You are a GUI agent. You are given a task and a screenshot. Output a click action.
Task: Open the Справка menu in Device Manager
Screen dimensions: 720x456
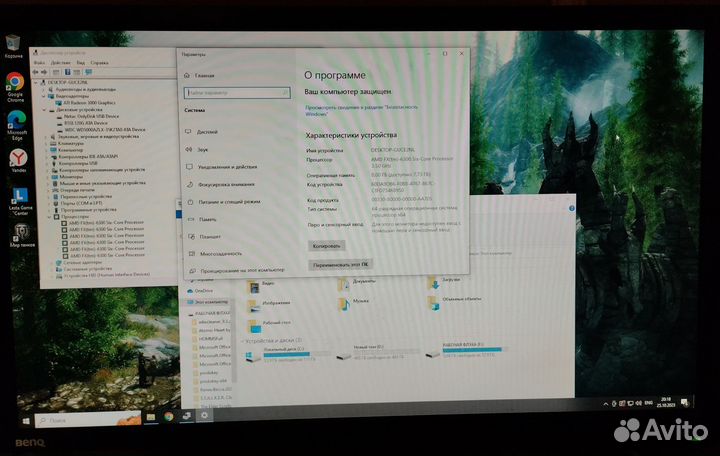pyautogui.click(x=100, y=62)
